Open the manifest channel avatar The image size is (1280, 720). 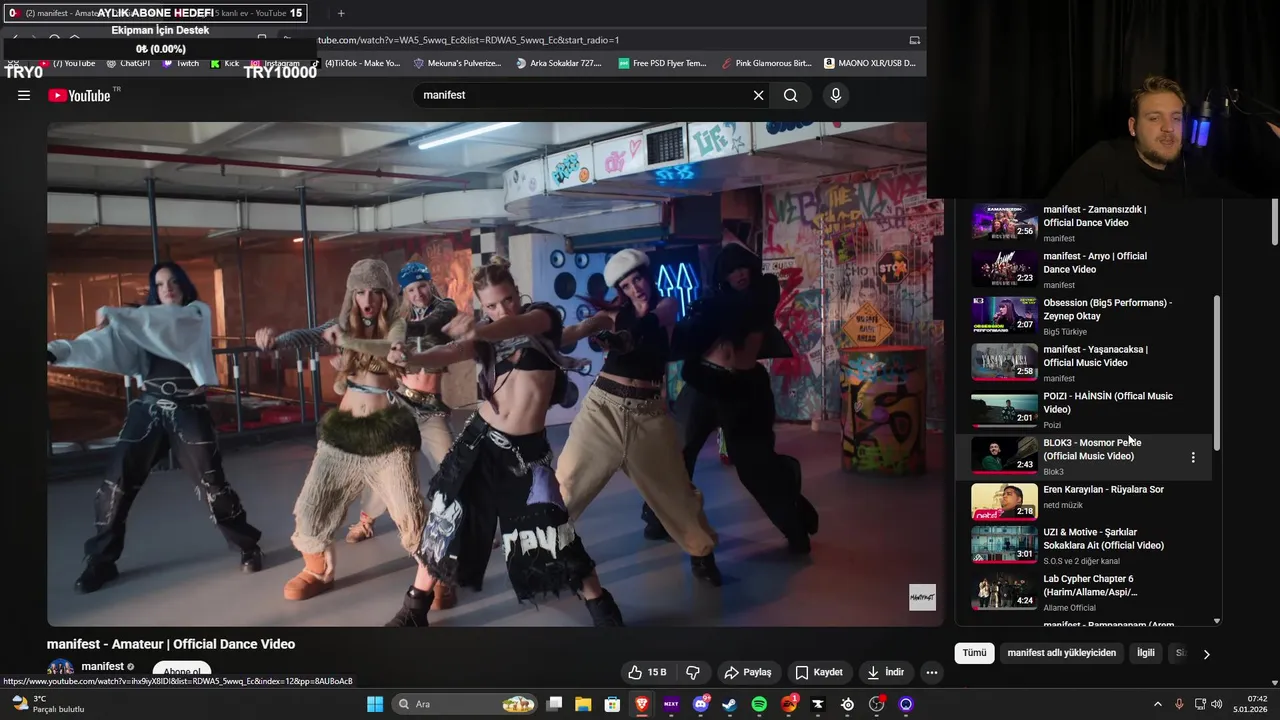pos(61,669)
